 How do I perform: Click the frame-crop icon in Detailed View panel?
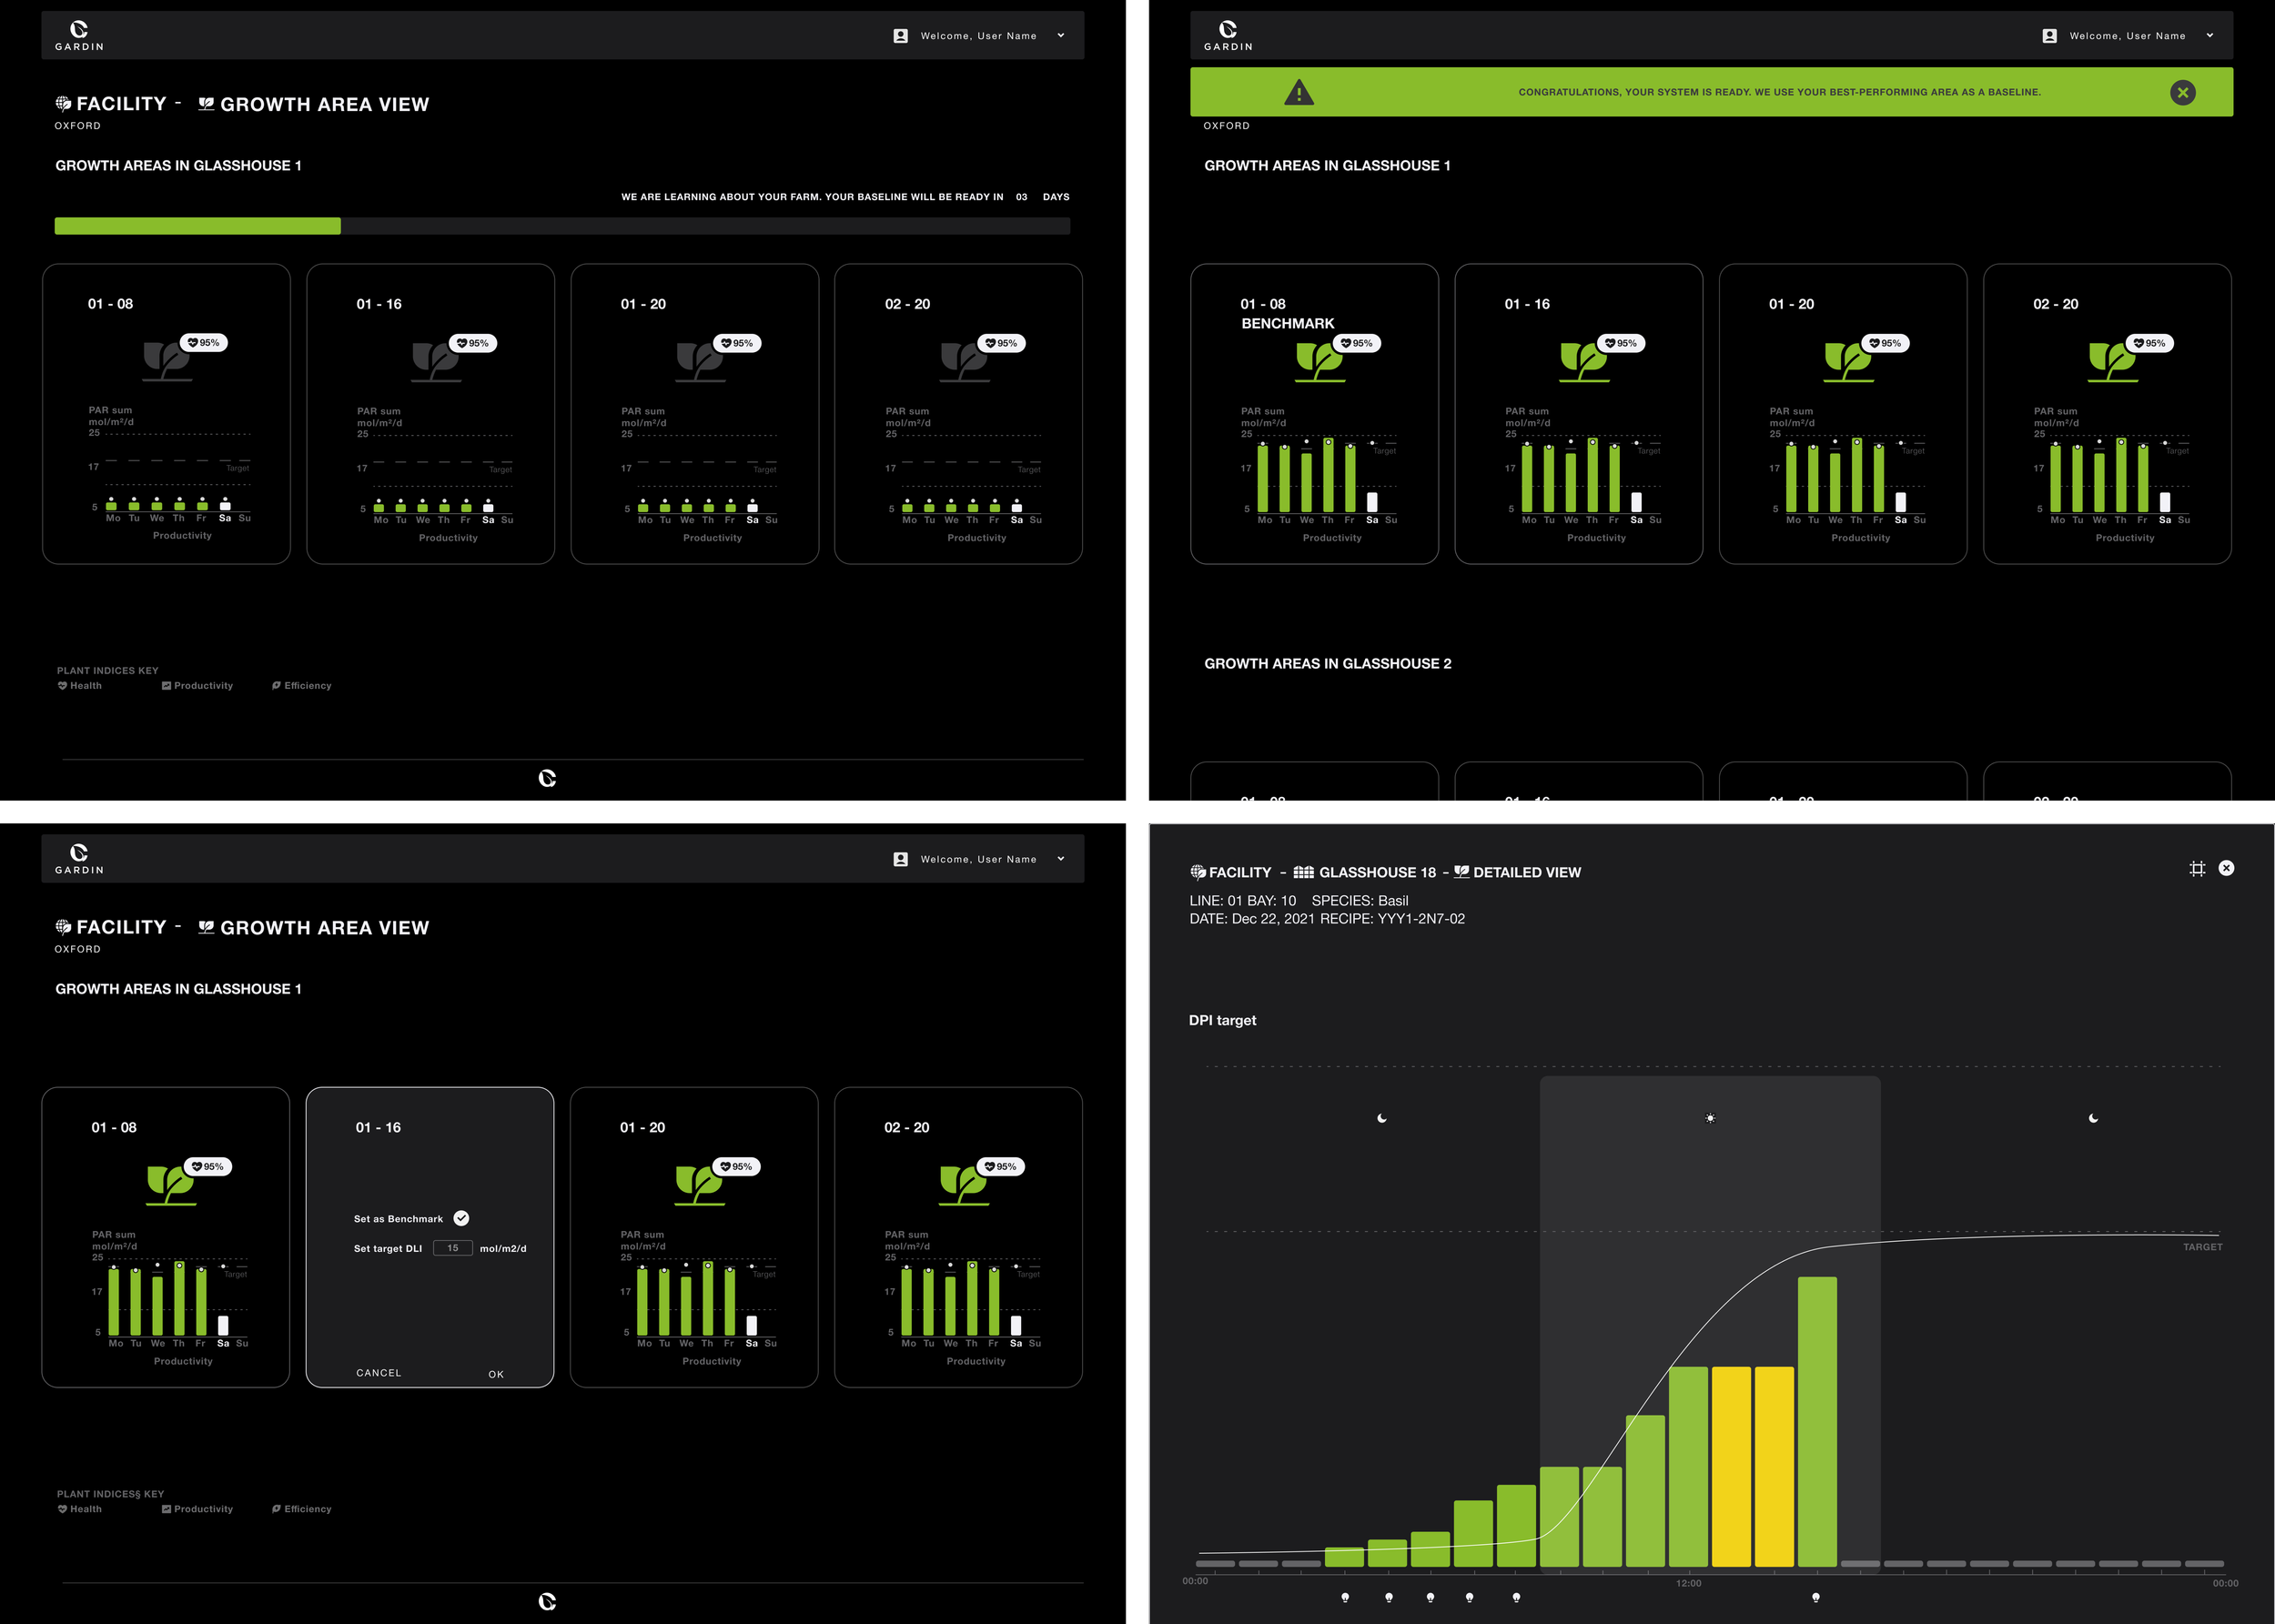pyautogui.click(x=2196, y=869)
